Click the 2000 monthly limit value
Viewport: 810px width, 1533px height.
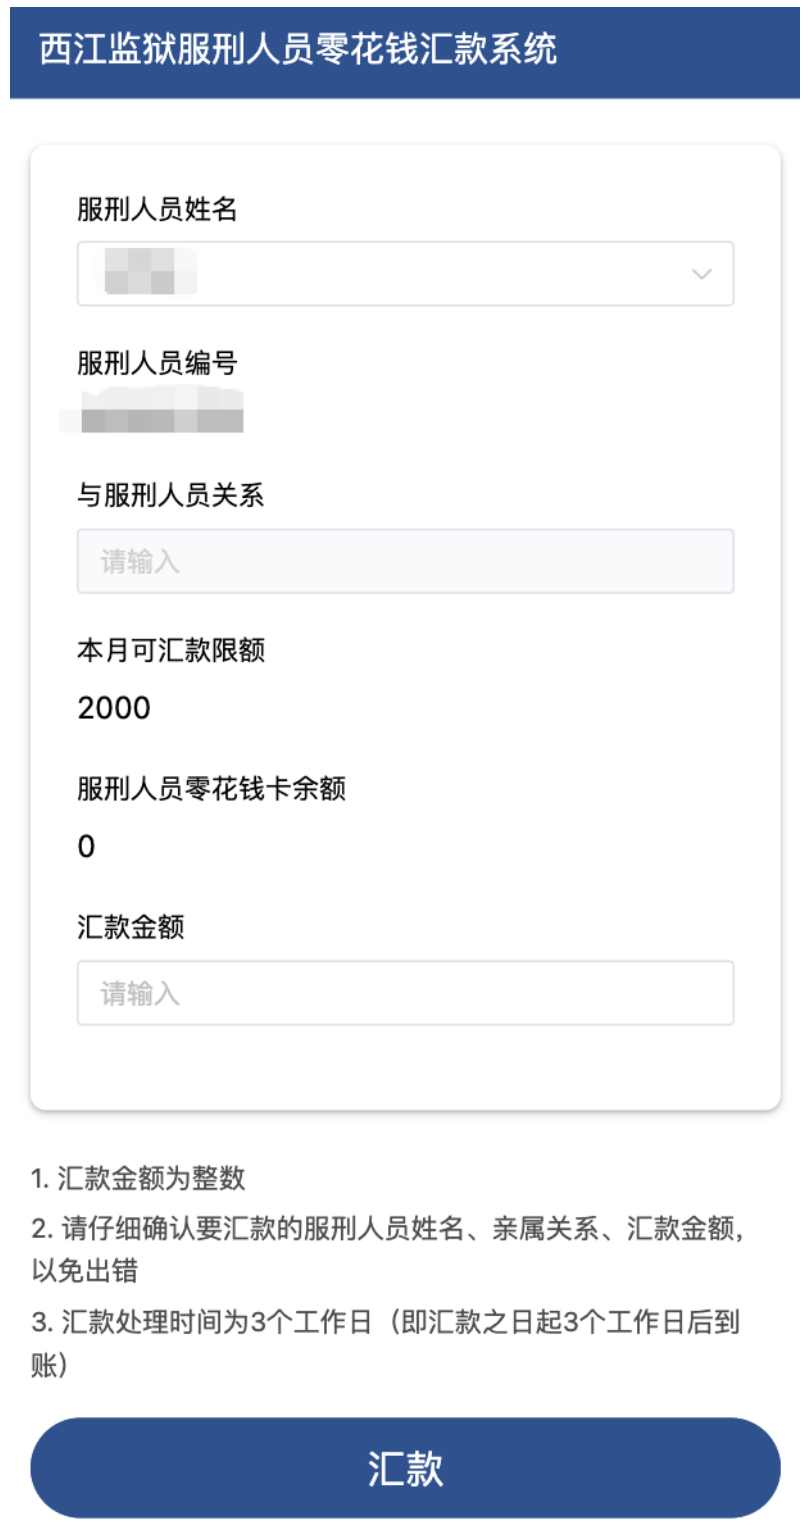[114, 708]
